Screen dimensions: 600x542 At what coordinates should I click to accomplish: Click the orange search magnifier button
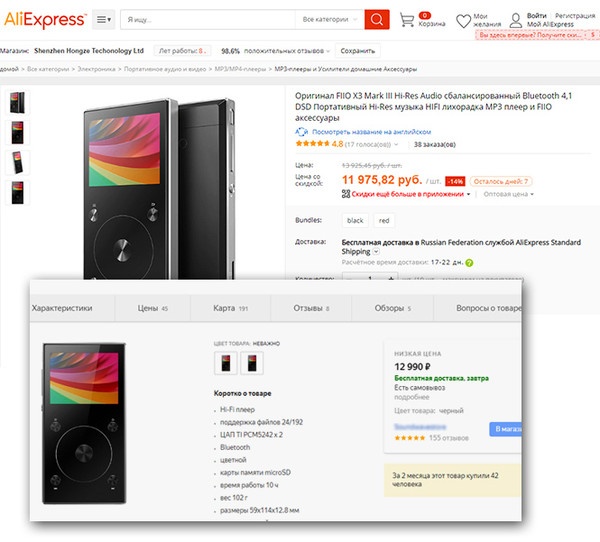pos(377,20)
